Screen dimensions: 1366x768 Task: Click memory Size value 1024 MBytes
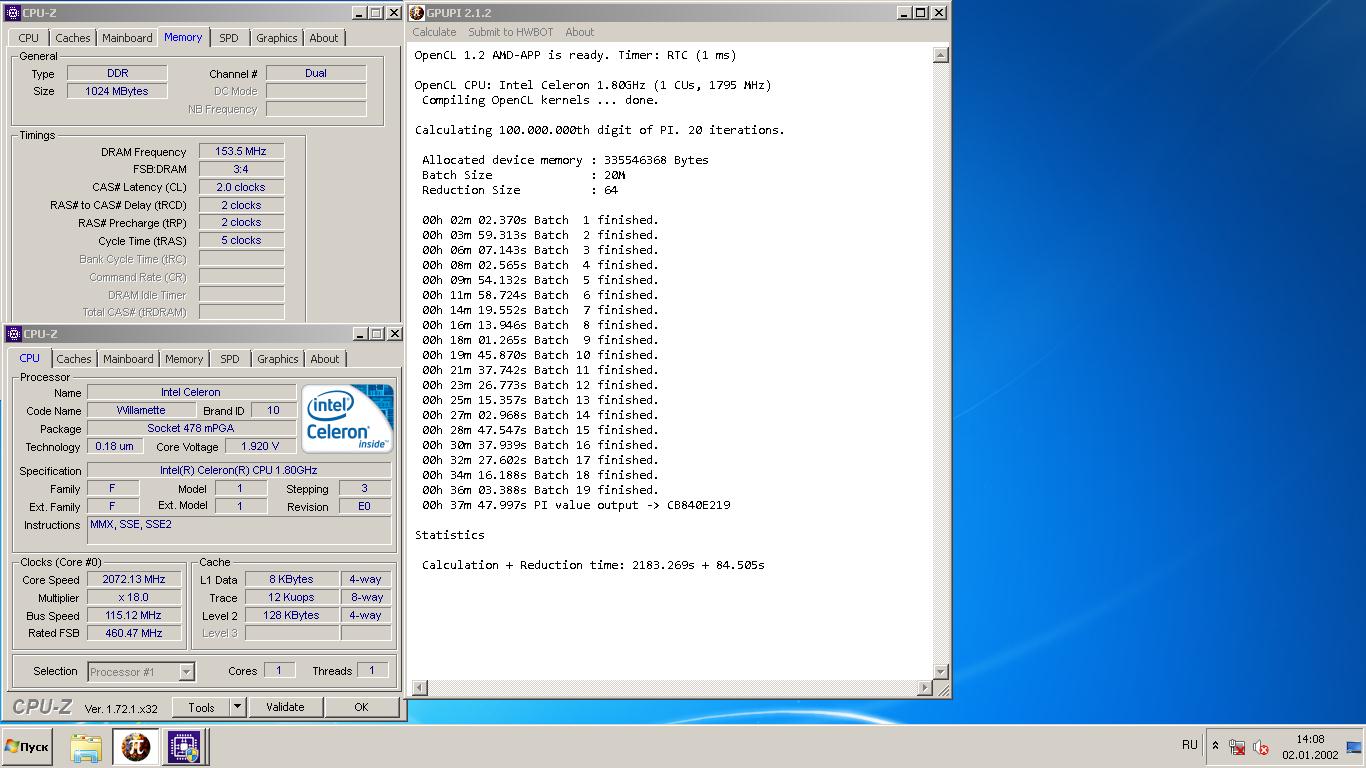[117, 91]
